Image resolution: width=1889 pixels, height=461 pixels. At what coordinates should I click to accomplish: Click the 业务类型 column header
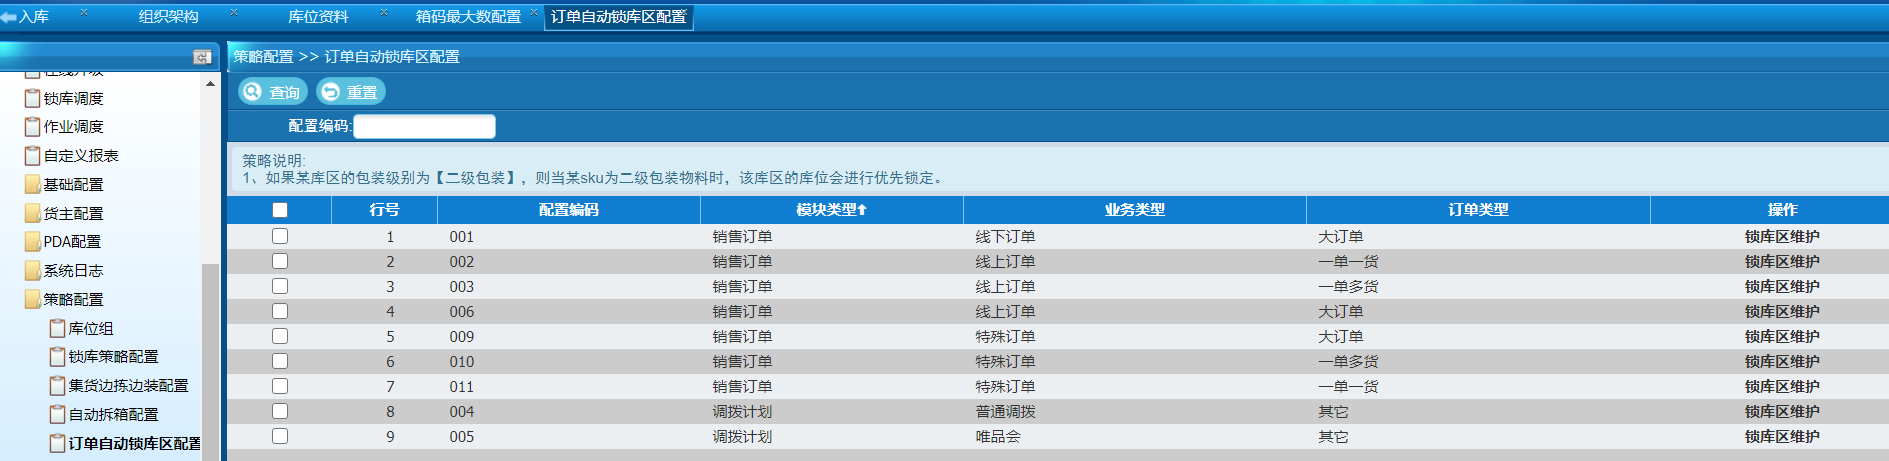[1135, 210]
